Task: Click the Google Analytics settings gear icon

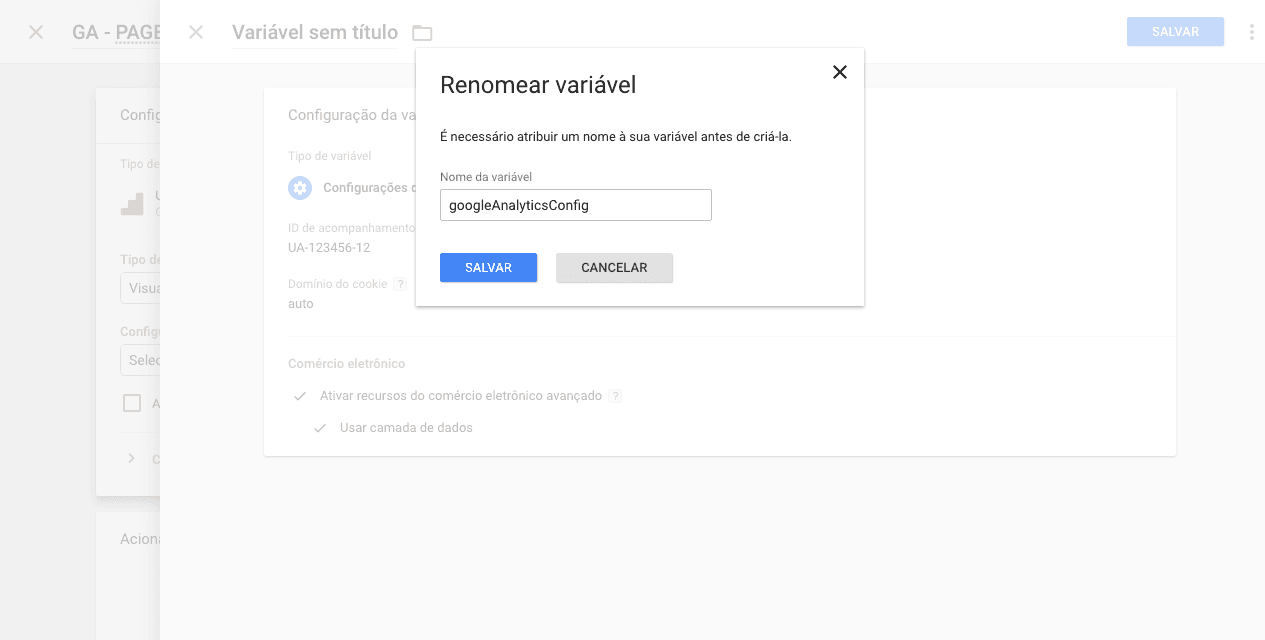Action: tap(300, 188)
